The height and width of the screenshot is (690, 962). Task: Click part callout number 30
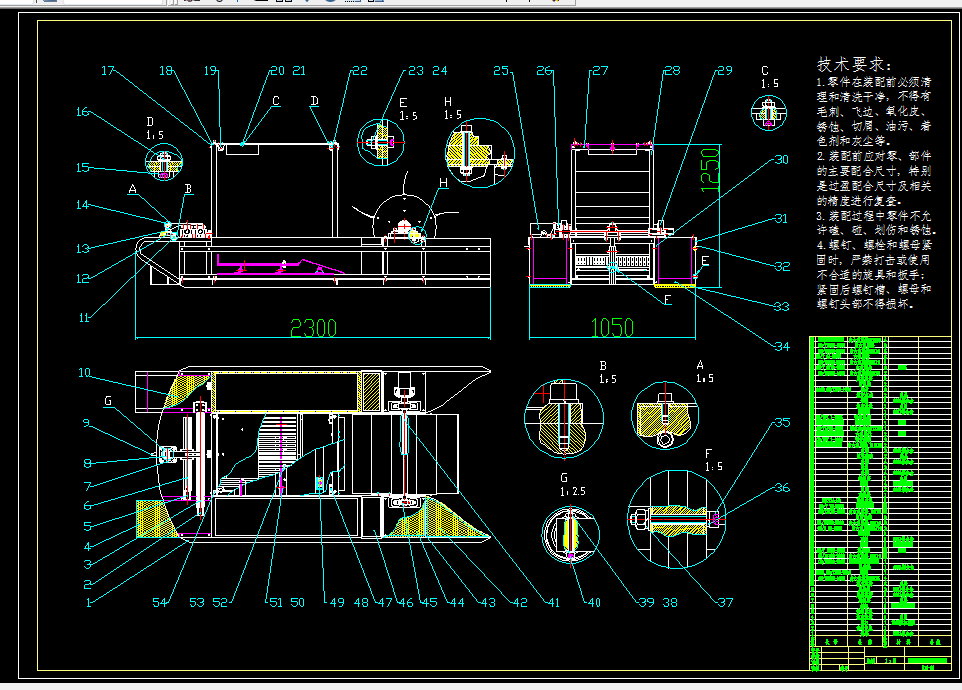781,160
